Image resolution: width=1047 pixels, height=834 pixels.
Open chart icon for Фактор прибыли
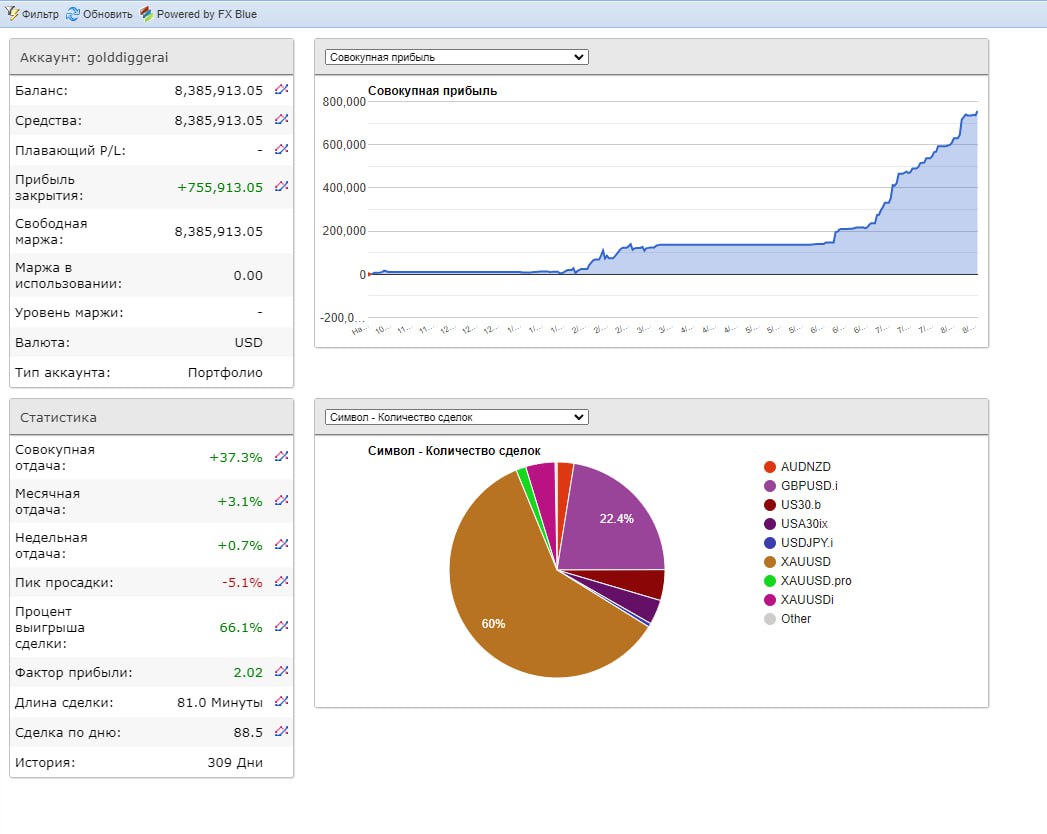(x=281, y=672)
